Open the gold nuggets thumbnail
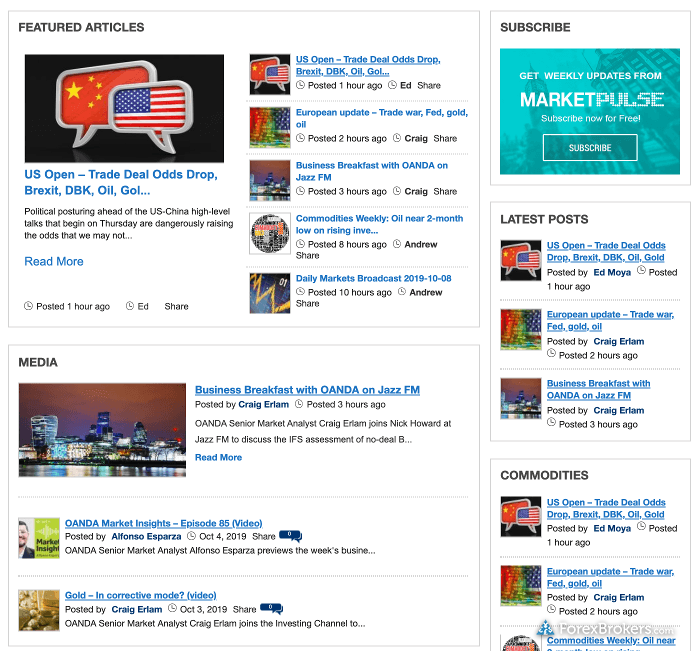699x651 pixels. 39,610
